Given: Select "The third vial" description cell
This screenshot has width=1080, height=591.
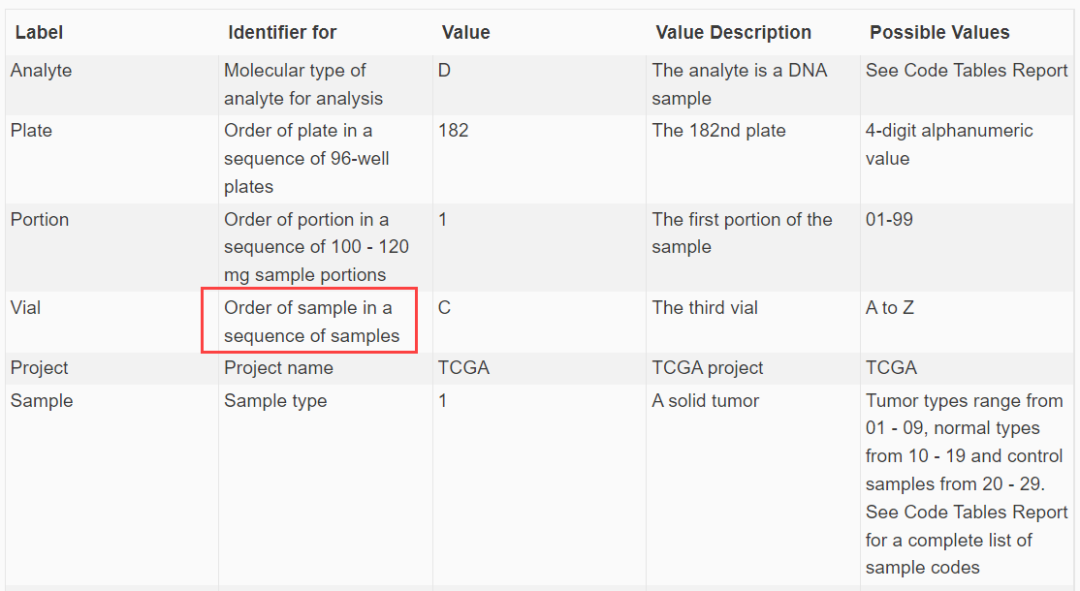Looking at the screenshot, I should (x=704, y=308).
